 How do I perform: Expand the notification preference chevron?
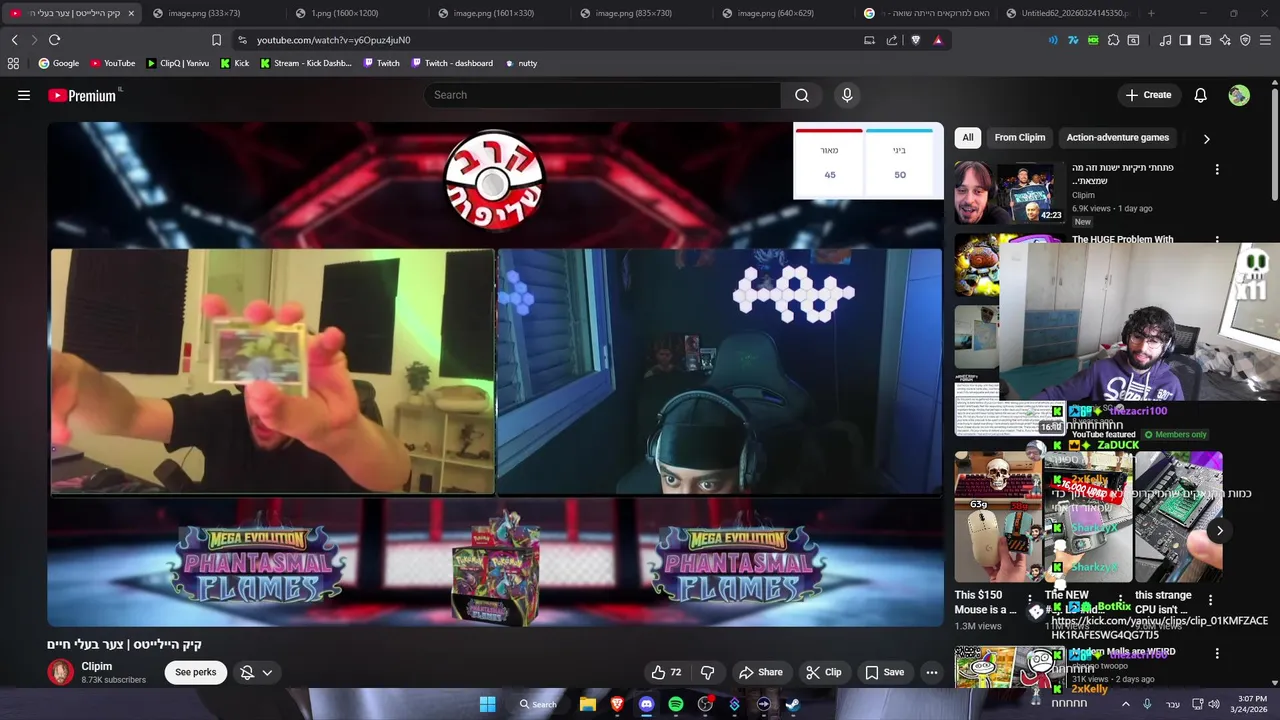[x=267, y=672]
